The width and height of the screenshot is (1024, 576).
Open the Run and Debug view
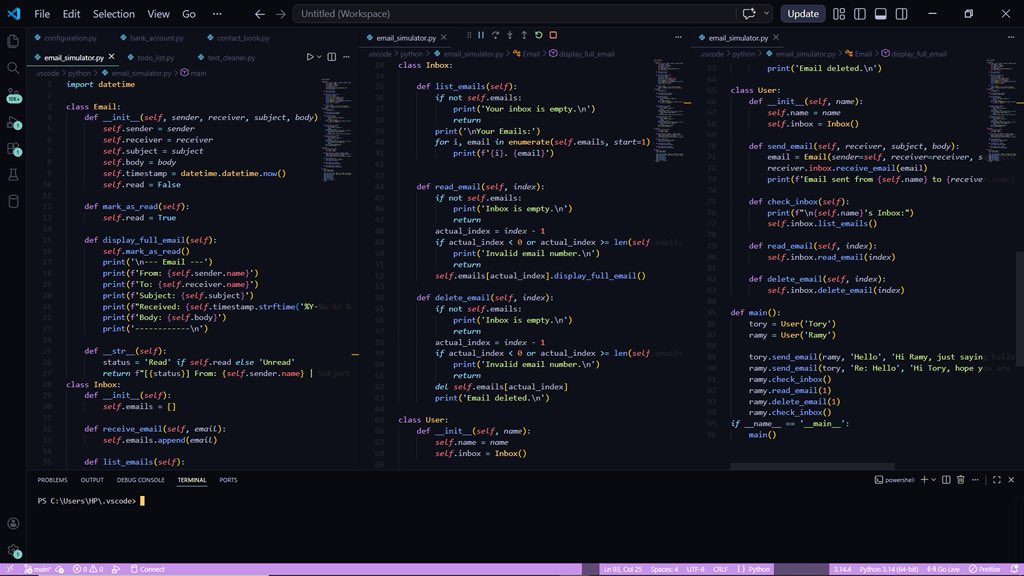point(14,122)
